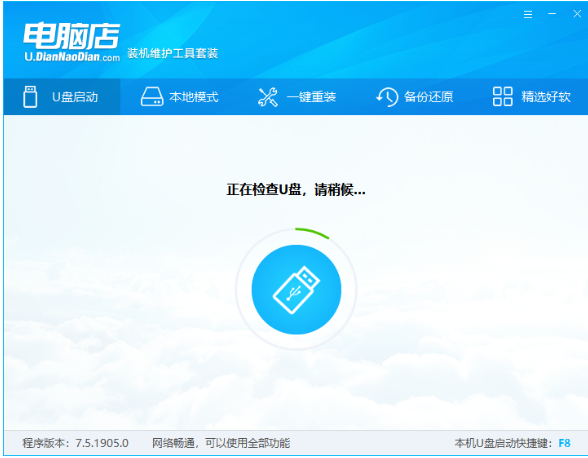This screenshot has width=588, height=458.
Task: Click the U.DianNaoDian.com website text
Action: pos(72,57)
